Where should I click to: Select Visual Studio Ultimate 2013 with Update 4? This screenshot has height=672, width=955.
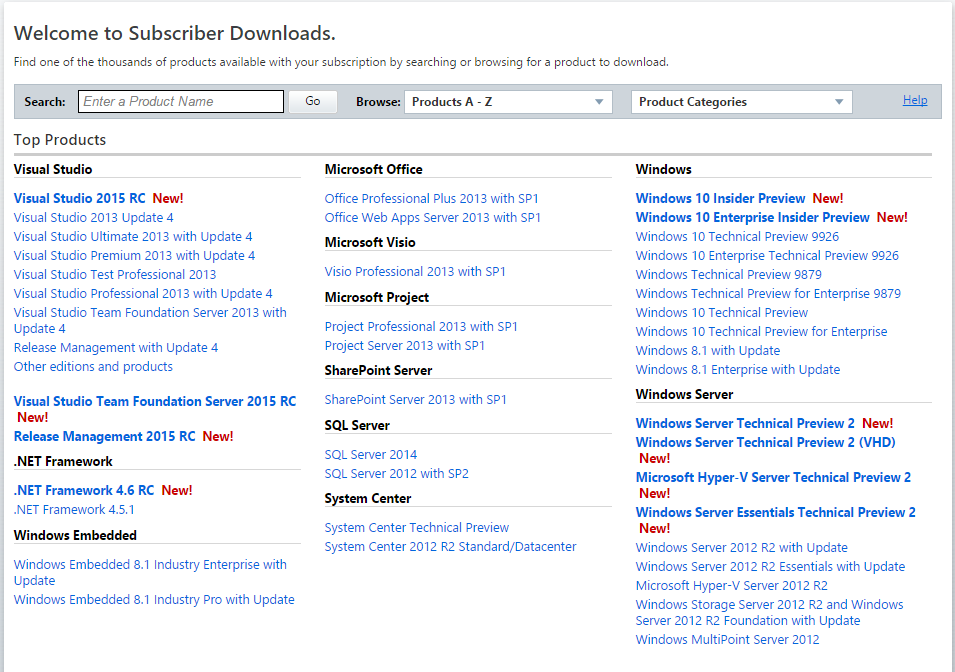click(x=133, y=236)
